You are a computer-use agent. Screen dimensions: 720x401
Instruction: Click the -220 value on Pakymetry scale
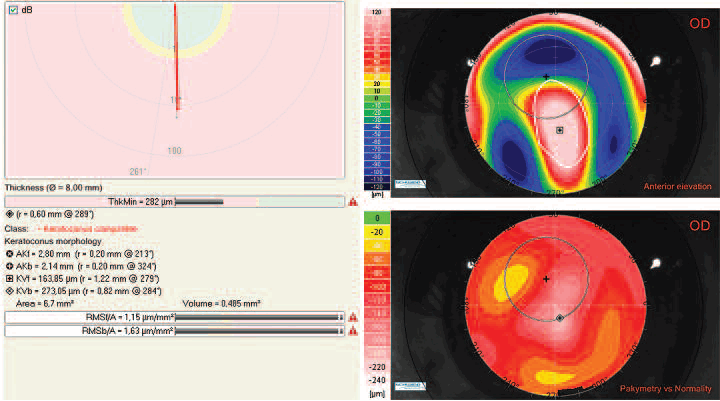point(377,367)
